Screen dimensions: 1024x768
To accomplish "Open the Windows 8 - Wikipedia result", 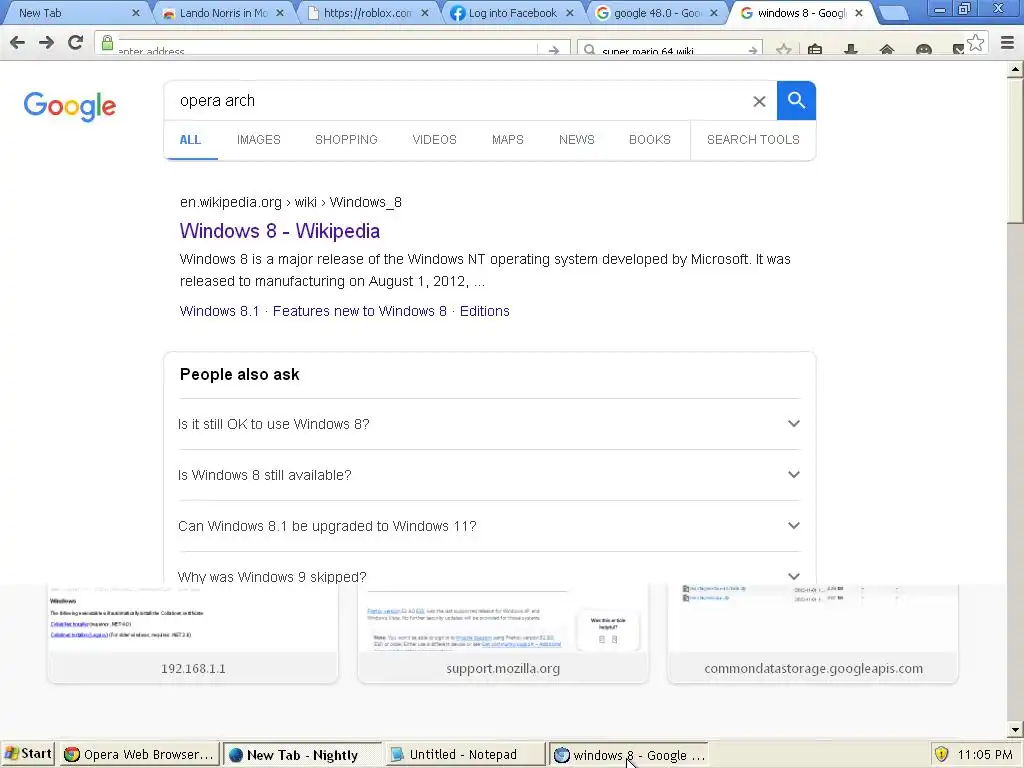I will coord(280,231).
